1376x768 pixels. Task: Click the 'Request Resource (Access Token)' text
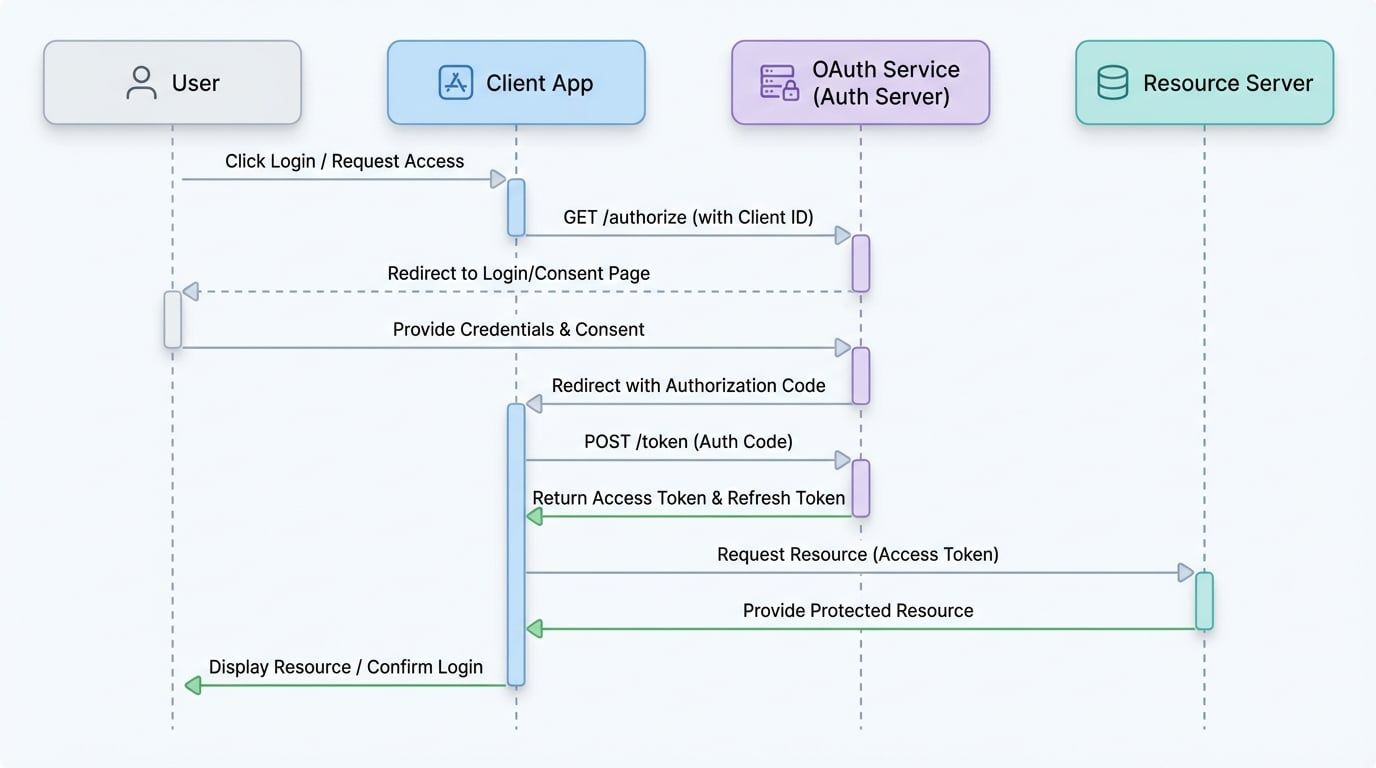857,554
